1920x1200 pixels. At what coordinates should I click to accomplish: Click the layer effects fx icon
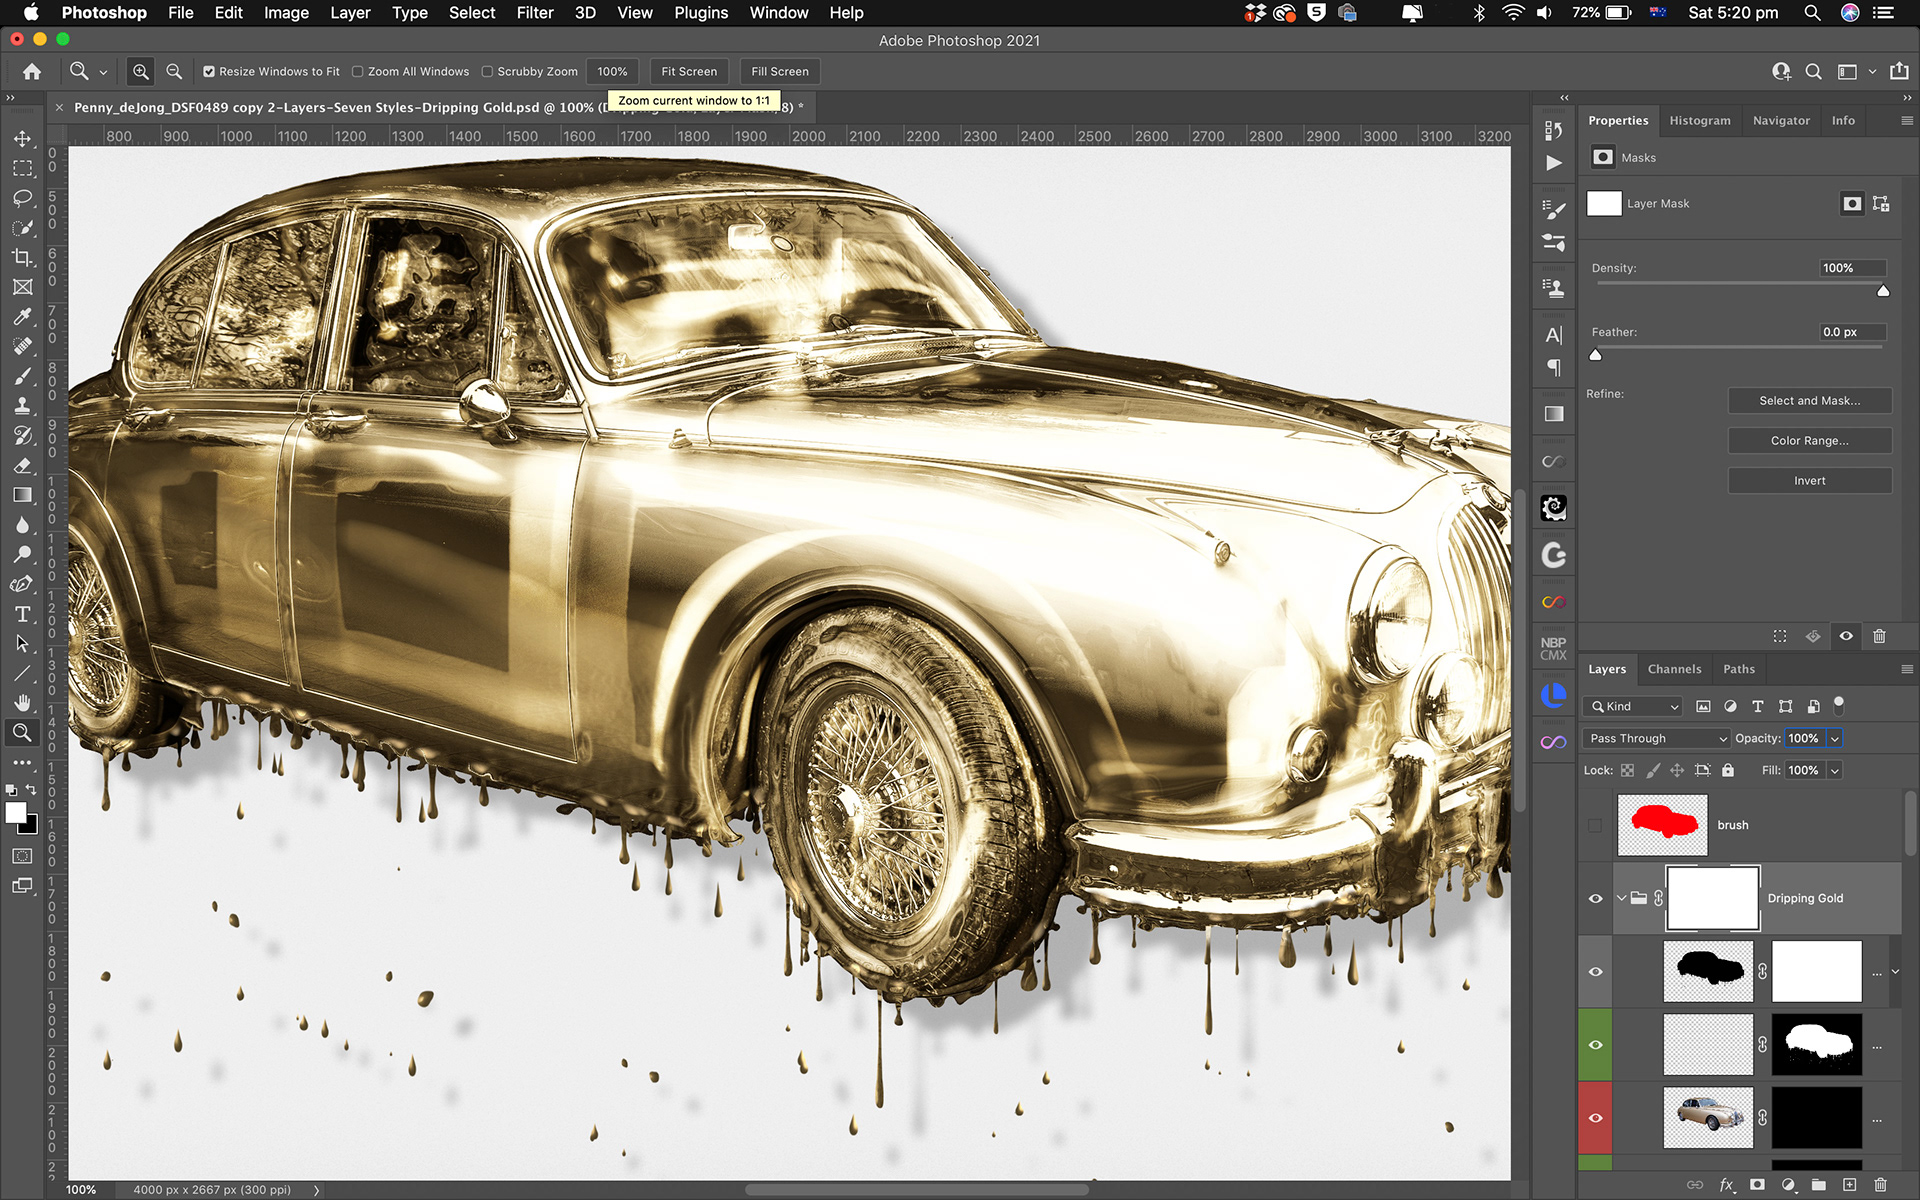click(1726, 1185)
